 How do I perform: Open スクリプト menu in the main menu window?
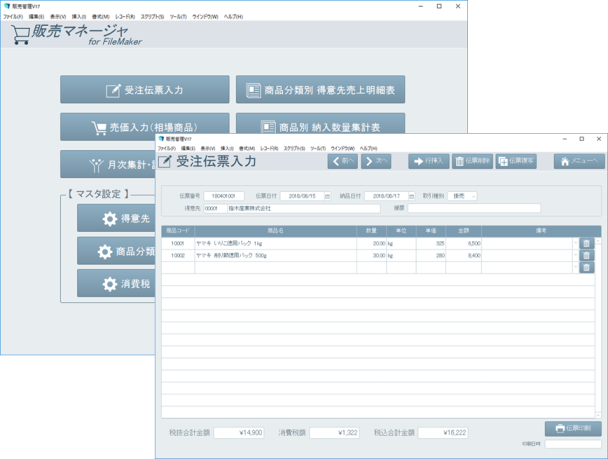152,17
